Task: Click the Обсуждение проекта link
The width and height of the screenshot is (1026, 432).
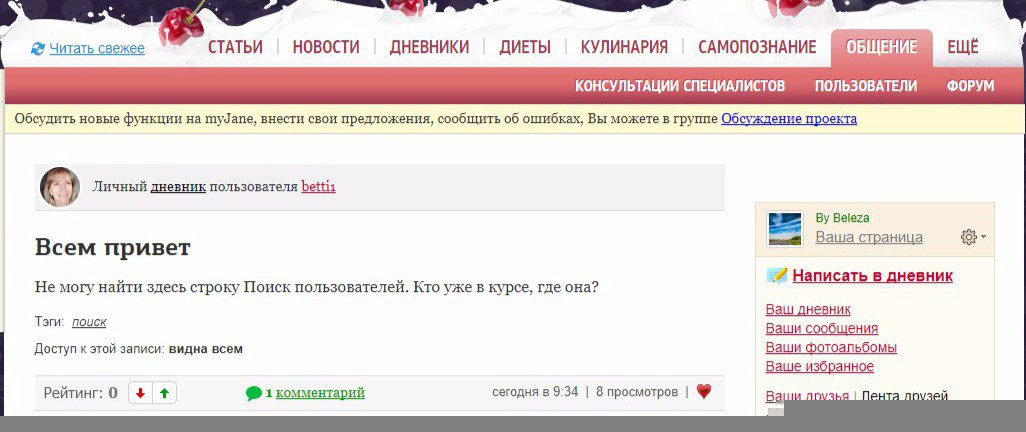Action: 788,119
